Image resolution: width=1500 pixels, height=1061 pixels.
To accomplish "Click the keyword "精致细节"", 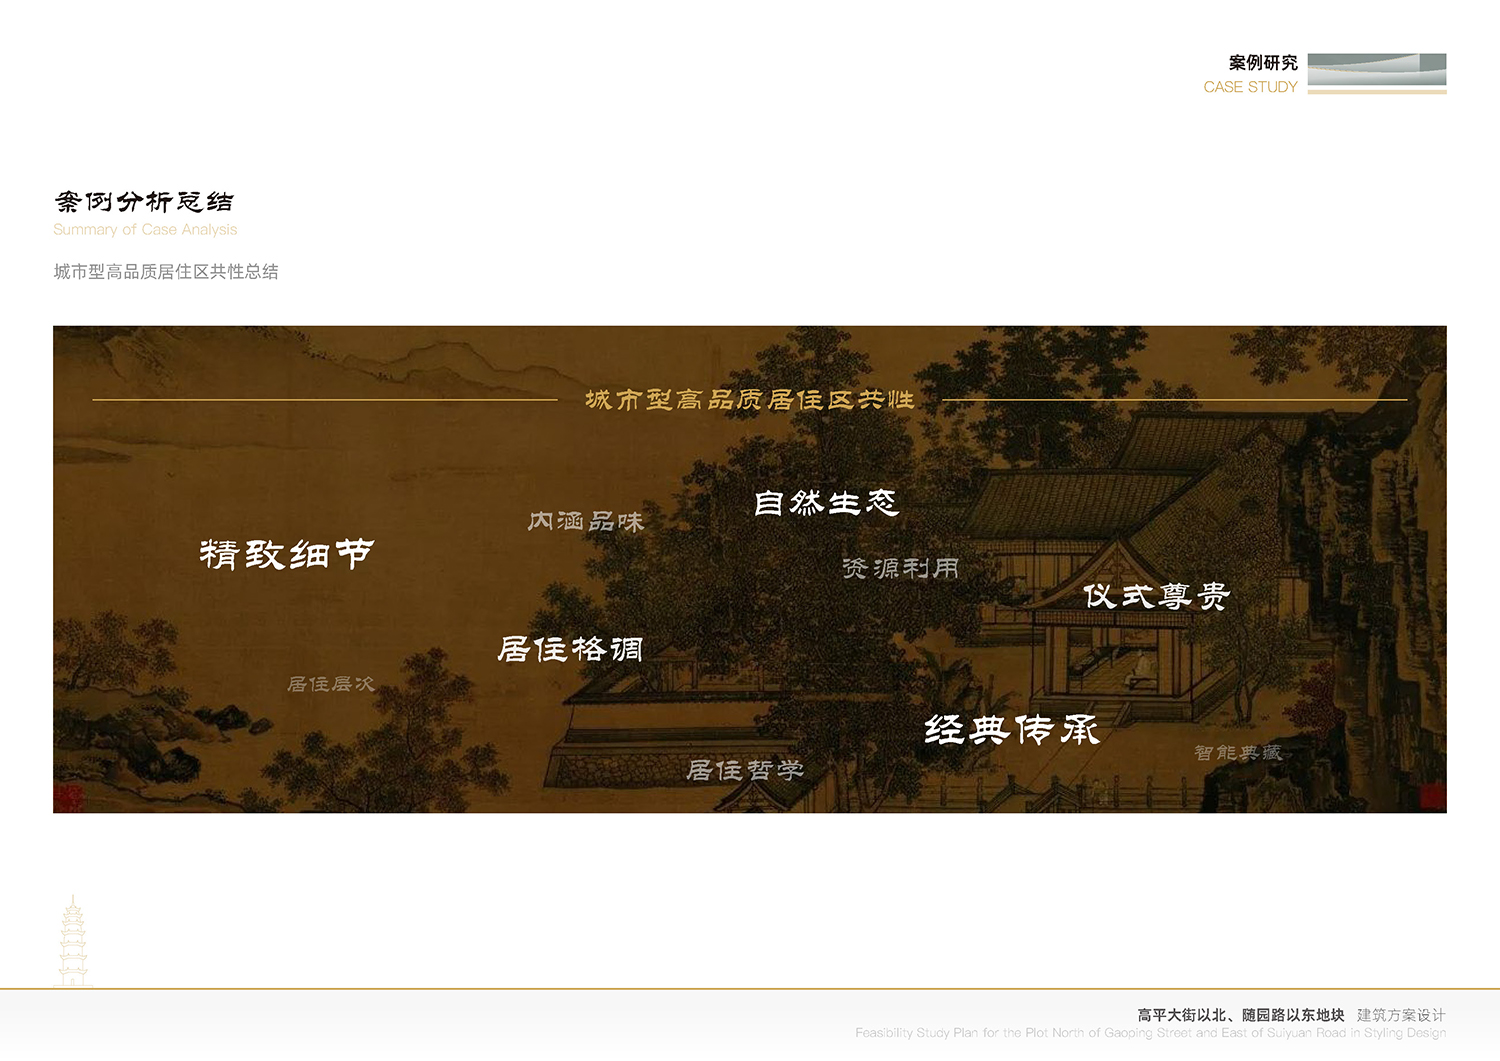I will click(287, 554).
